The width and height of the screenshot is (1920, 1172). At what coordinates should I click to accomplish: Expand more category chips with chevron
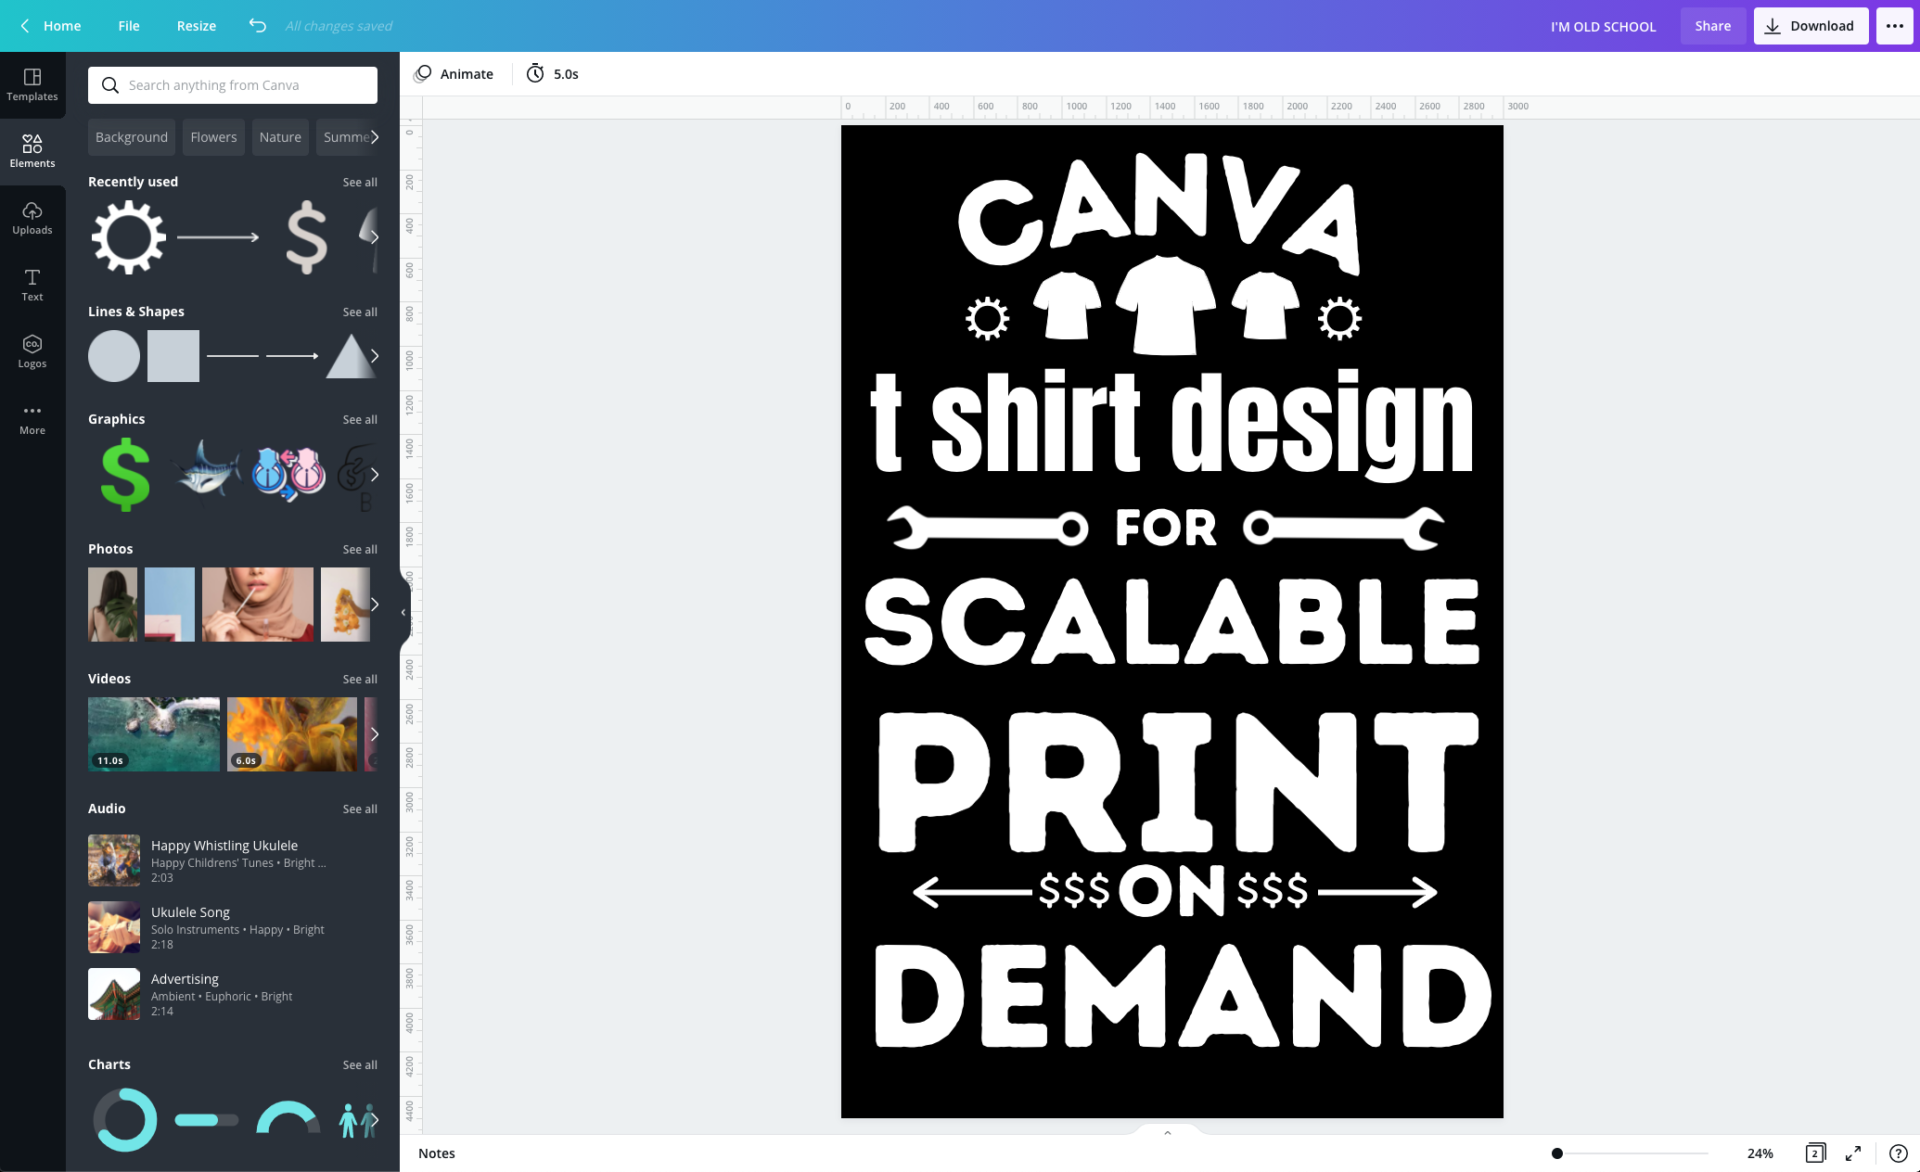pyautogui.click(x=374, y=137)
